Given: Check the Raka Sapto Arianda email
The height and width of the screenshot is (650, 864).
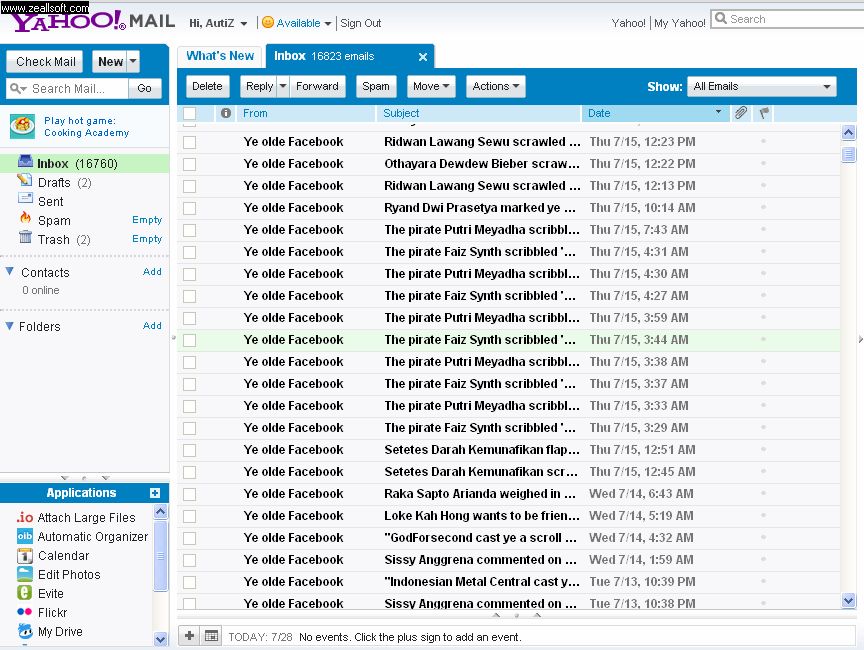Looking at the screenshot, I should coord(190,494).
